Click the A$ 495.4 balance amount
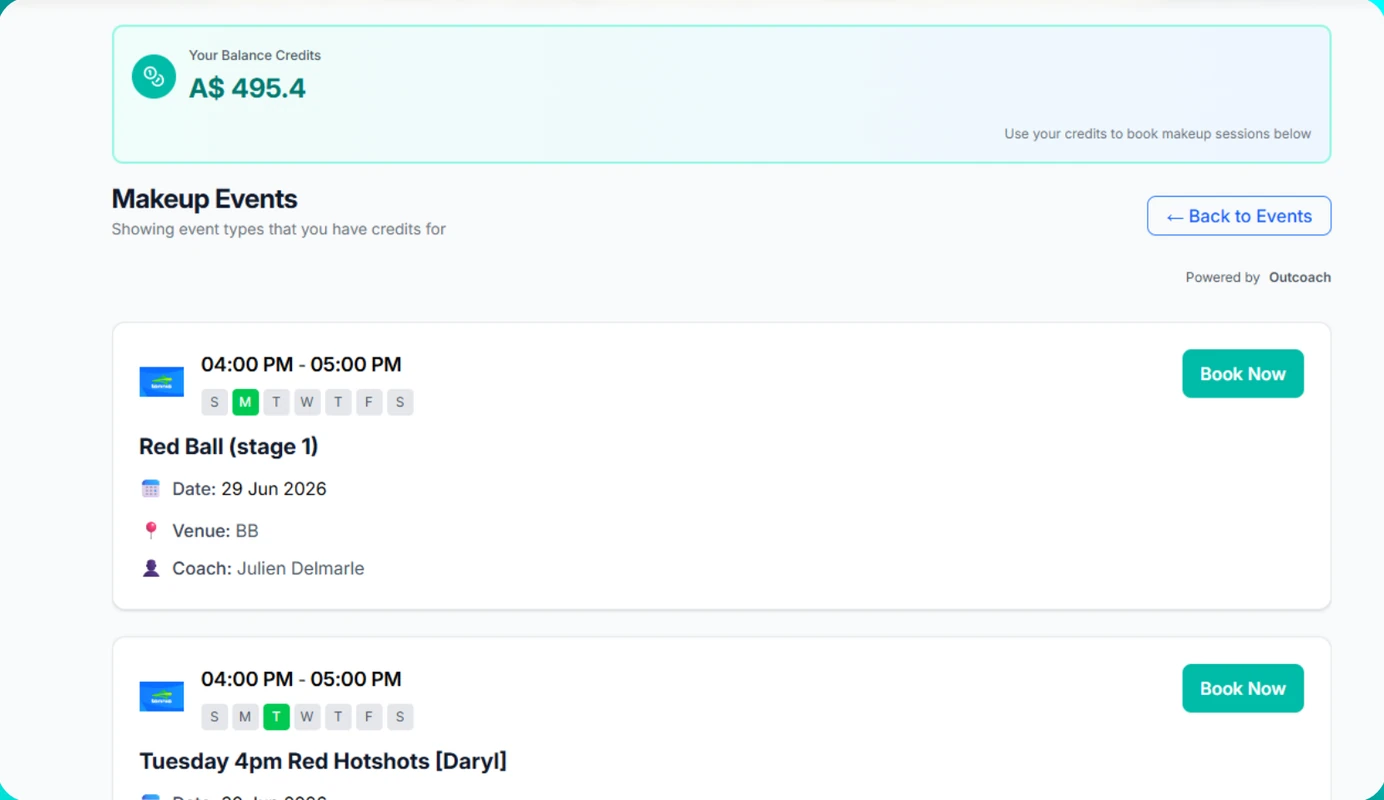Image resolution: width=1384 pixels, height=800 pixels. coord(247,88)
